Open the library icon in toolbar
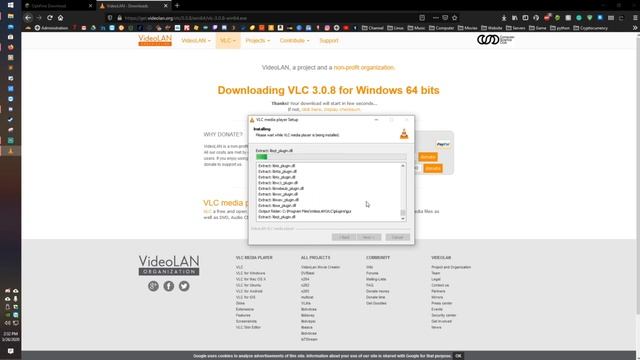Screen dimensions: 640x360 point(515,18)
